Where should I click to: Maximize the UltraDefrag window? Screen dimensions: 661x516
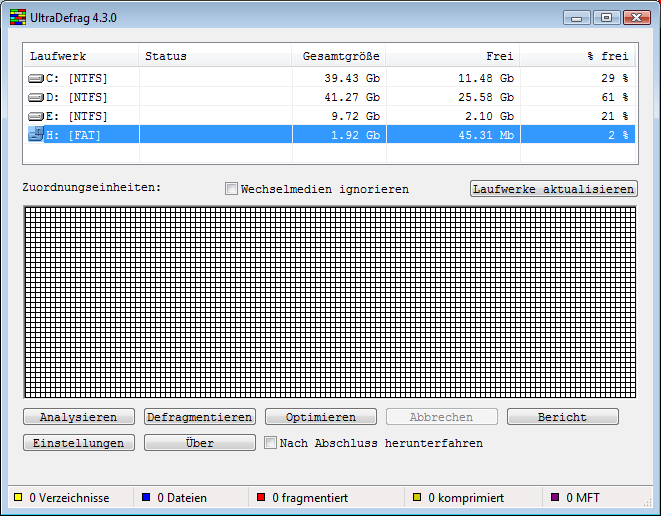(606, 18)
